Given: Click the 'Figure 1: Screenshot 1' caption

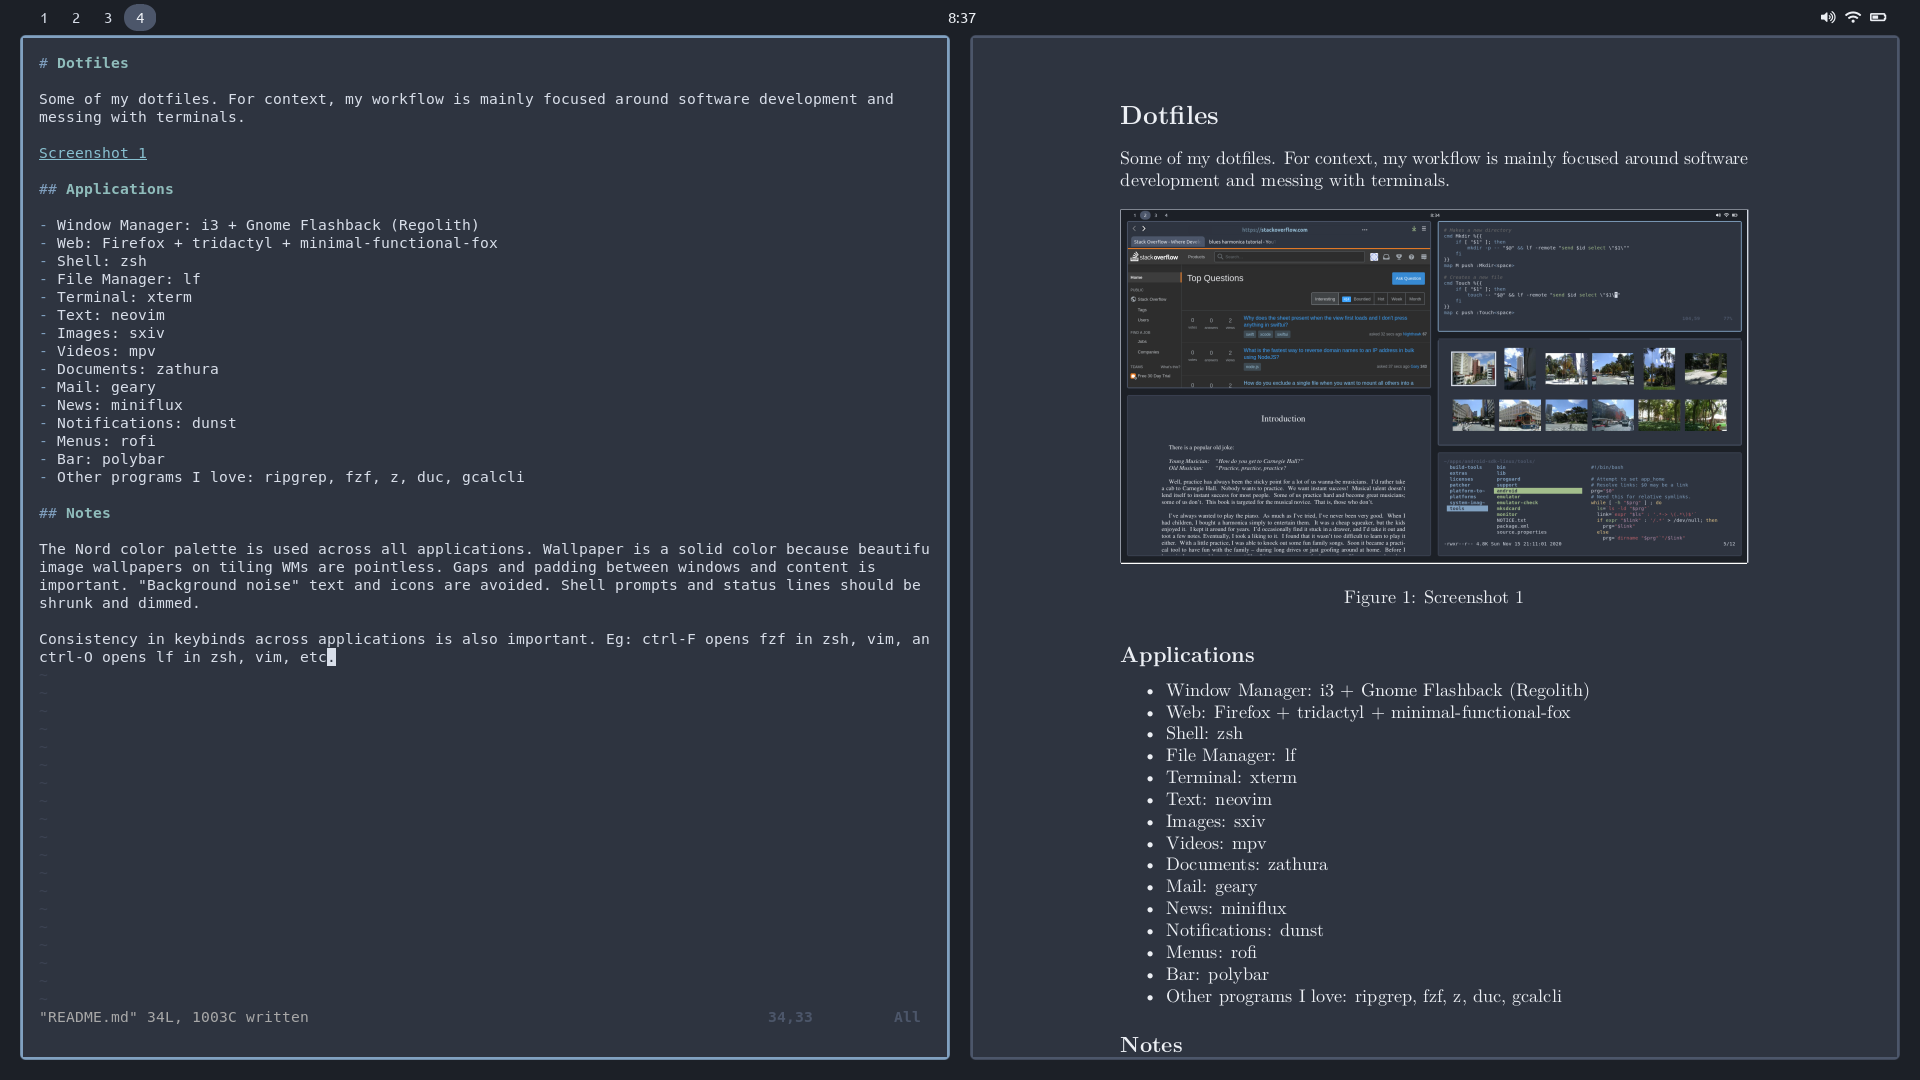Looking at the screenshot, I should point(1433,597).
